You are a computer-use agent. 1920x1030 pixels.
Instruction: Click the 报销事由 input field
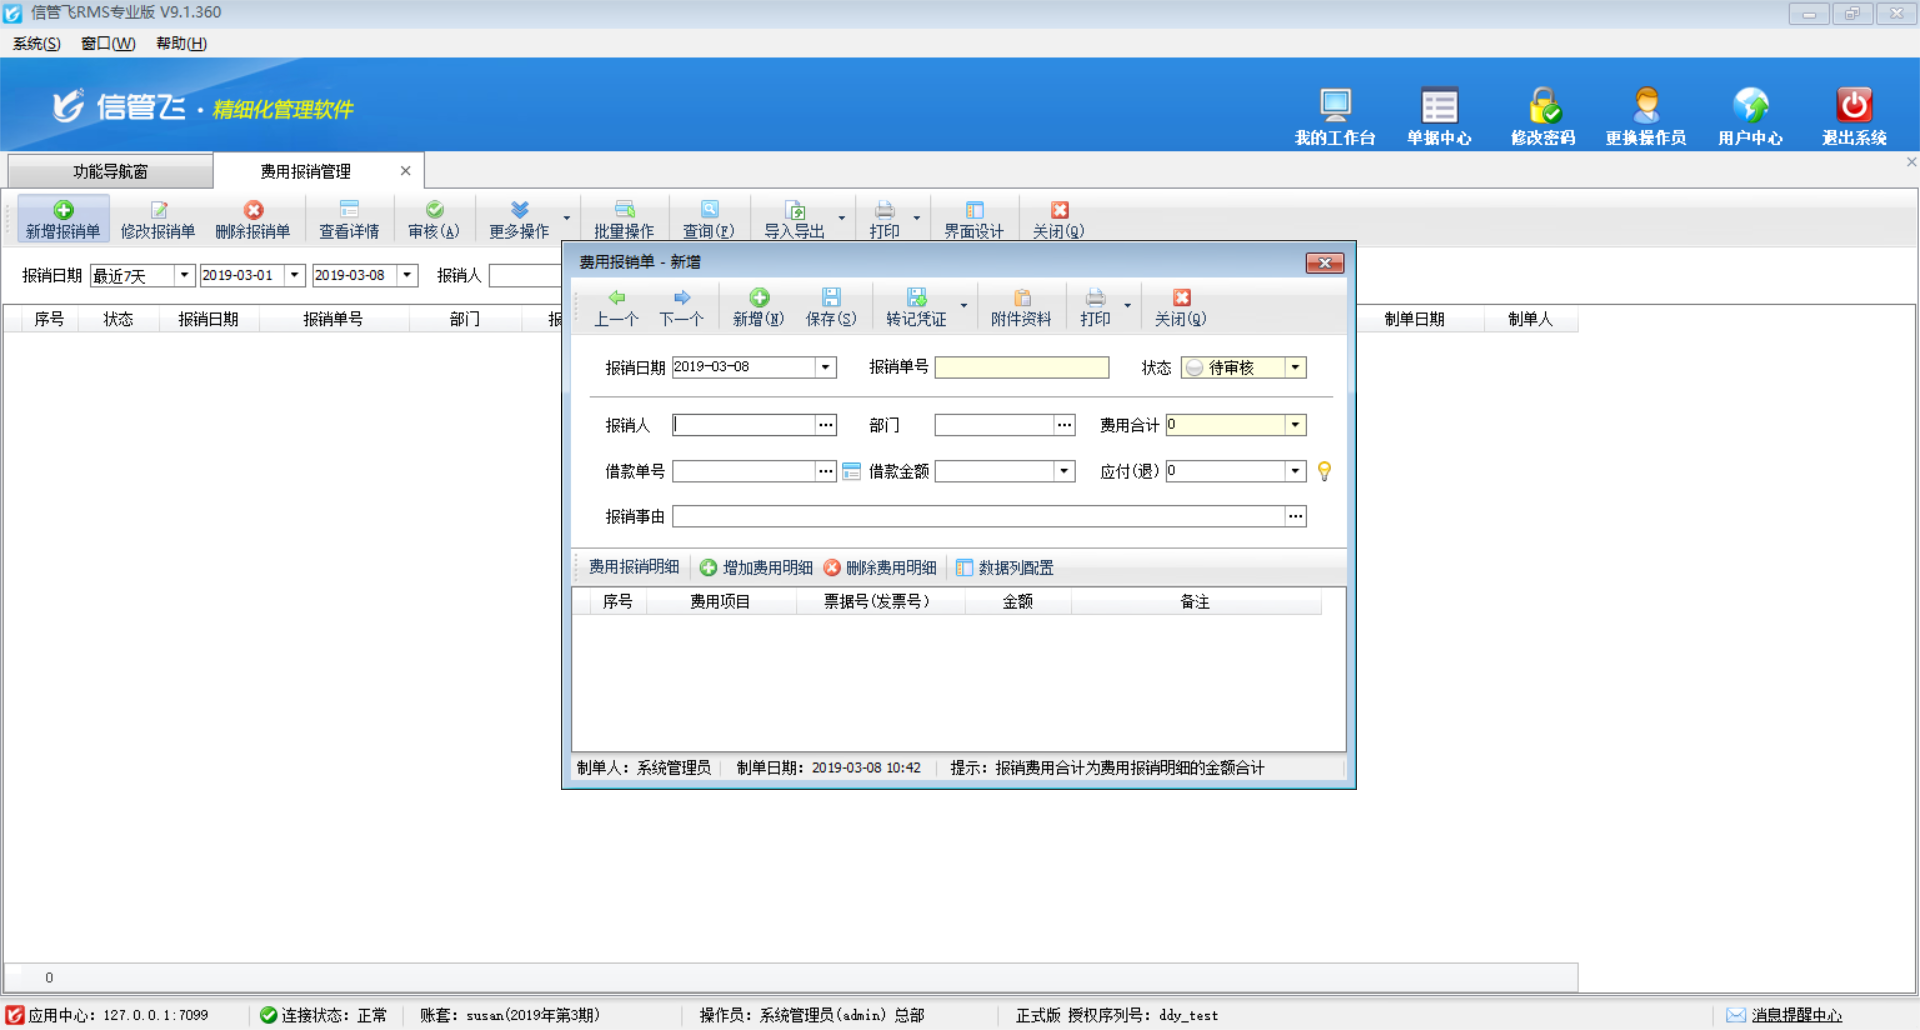(978, 517)
